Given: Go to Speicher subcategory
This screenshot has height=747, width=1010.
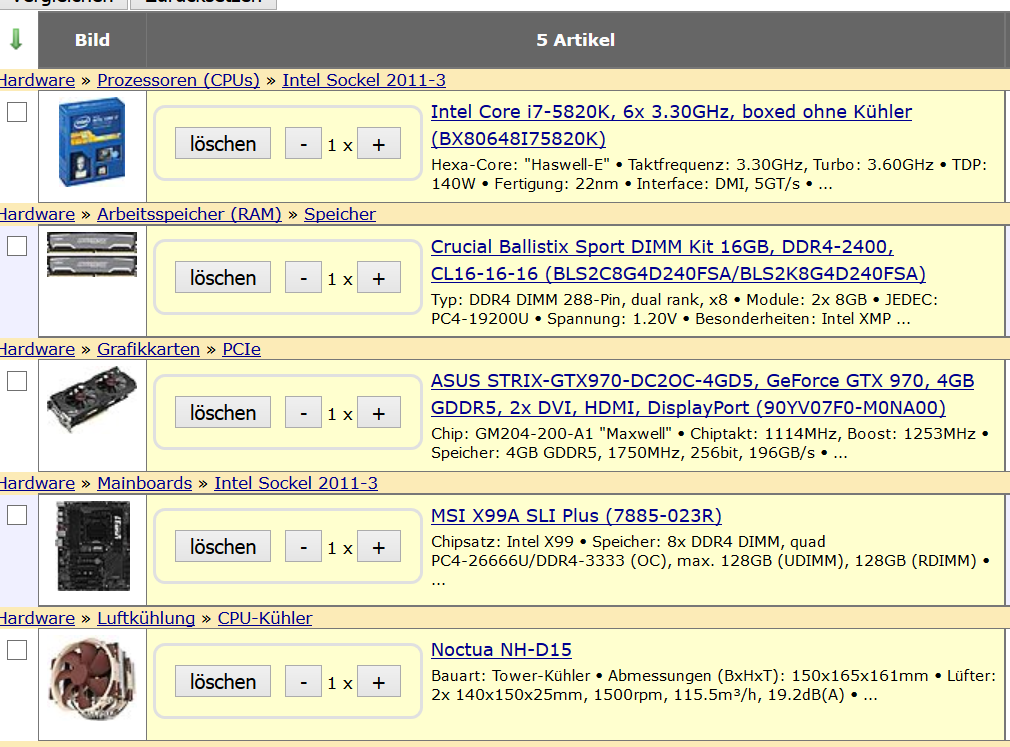Looking at the screenshot, I should coord(339,214).
